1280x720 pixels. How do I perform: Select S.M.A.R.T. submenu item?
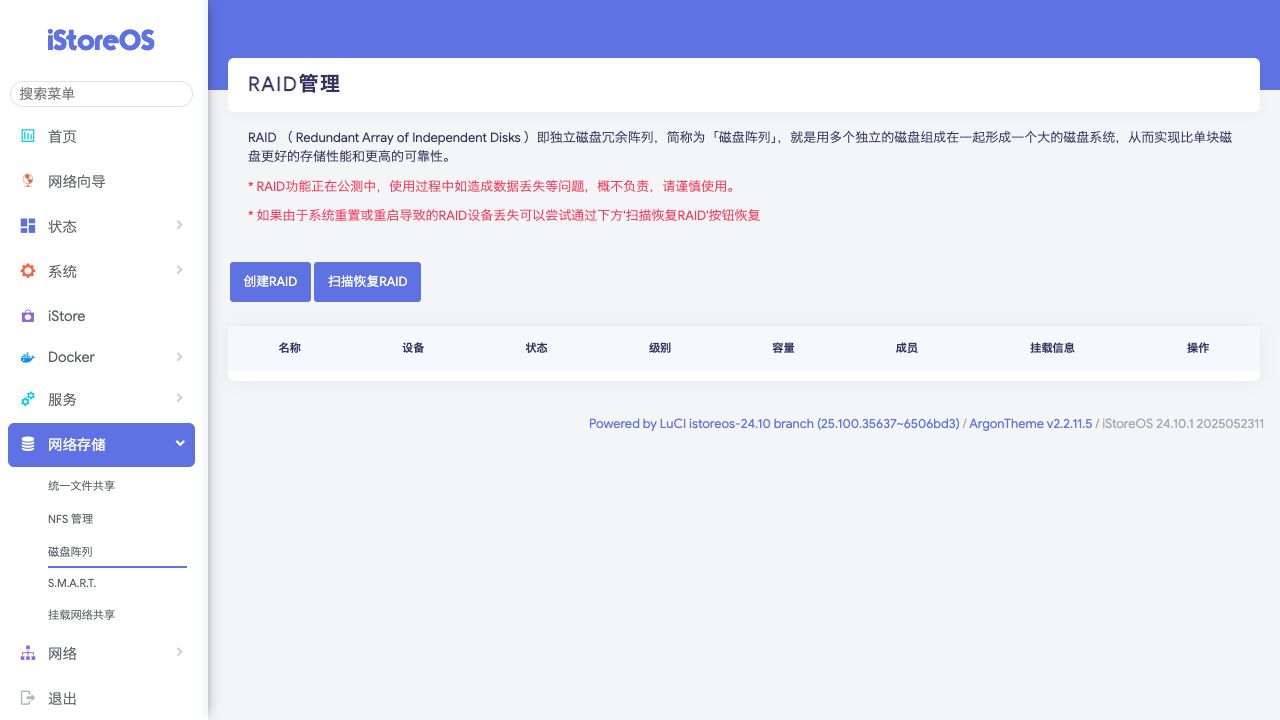click(72, 583)
